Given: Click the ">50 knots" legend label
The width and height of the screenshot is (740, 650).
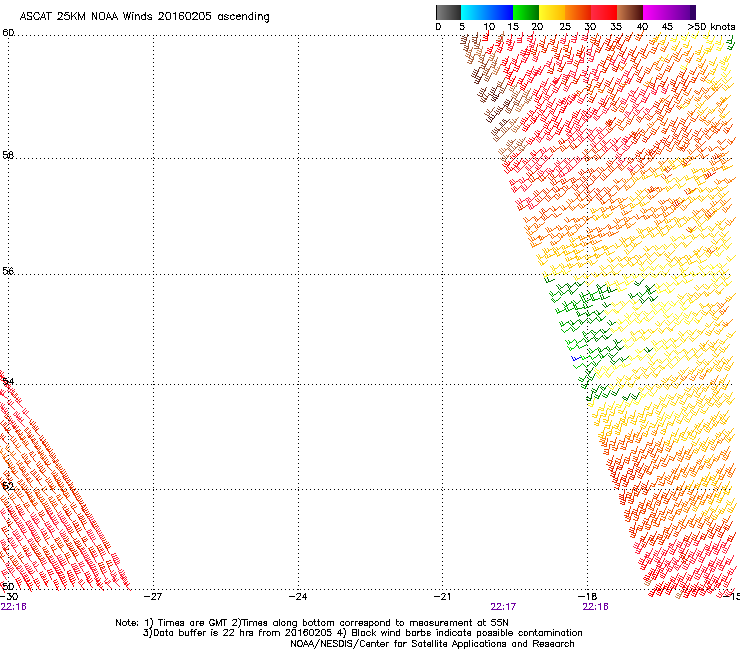Looking at the screenshot, I should [x=711, y=27].
